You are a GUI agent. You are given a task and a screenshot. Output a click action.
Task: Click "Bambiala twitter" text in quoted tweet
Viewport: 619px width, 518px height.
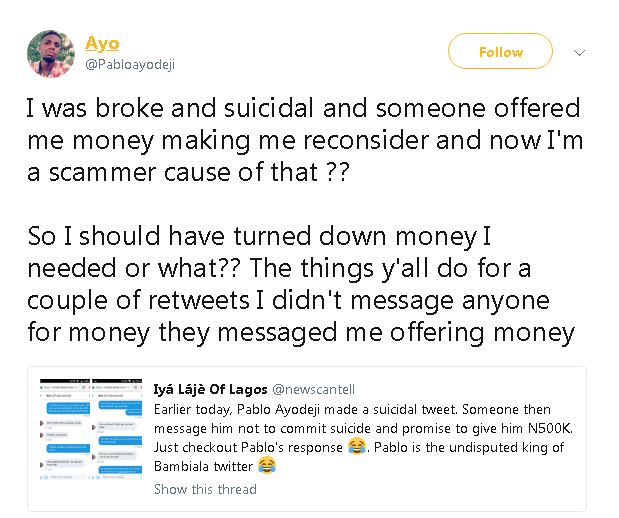[x=204, y=466]
